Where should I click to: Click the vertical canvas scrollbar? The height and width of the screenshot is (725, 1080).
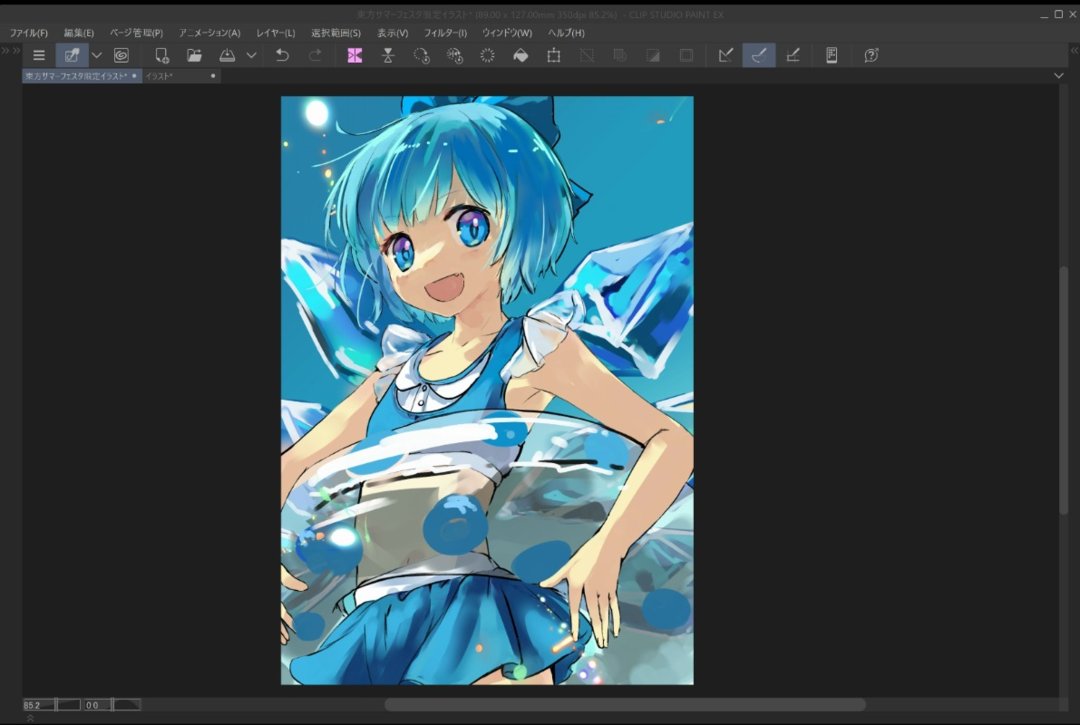click(x=1063, y=389)
